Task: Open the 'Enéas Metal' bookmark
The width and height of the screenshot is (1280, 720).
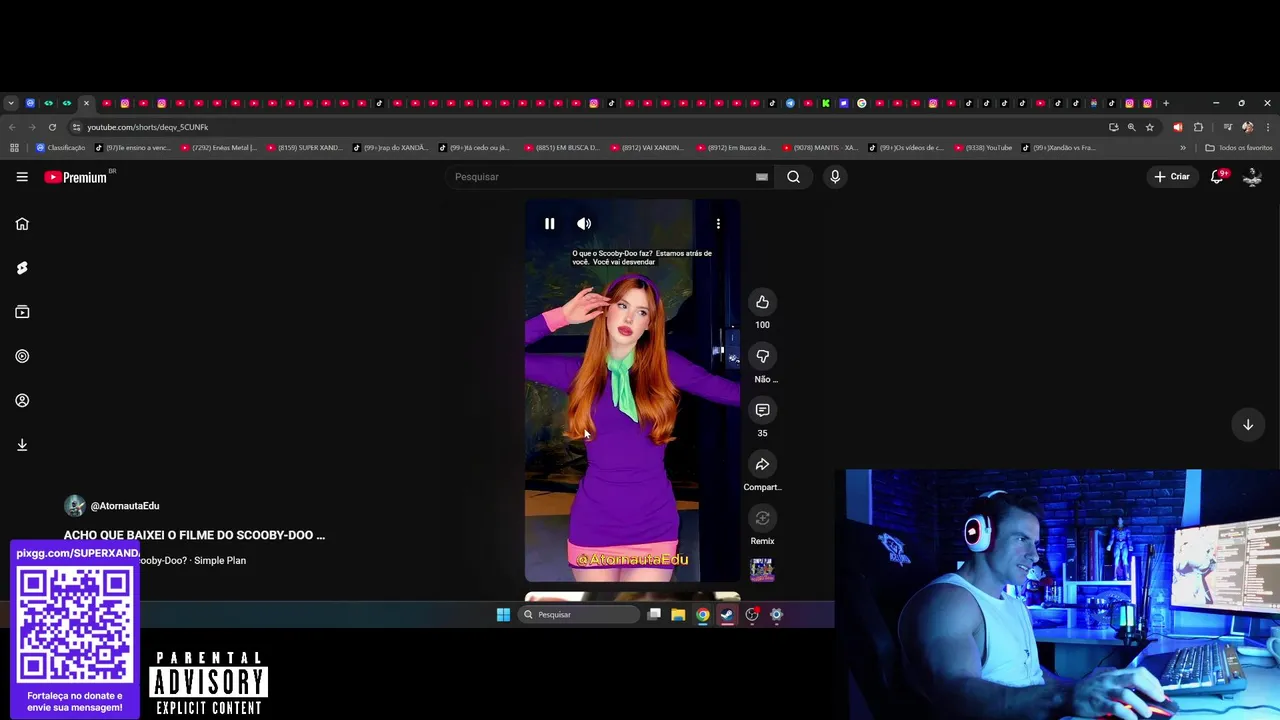Action: [219, 148]
